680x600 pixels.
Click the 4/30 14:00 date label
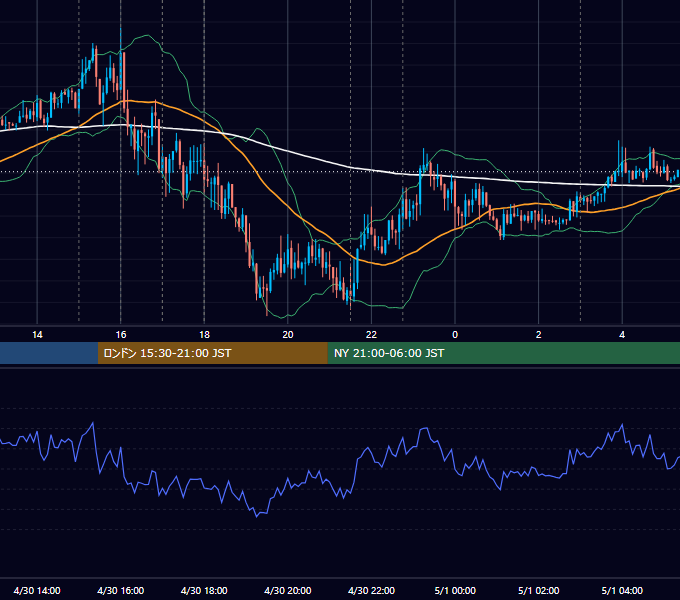[37, 590]
